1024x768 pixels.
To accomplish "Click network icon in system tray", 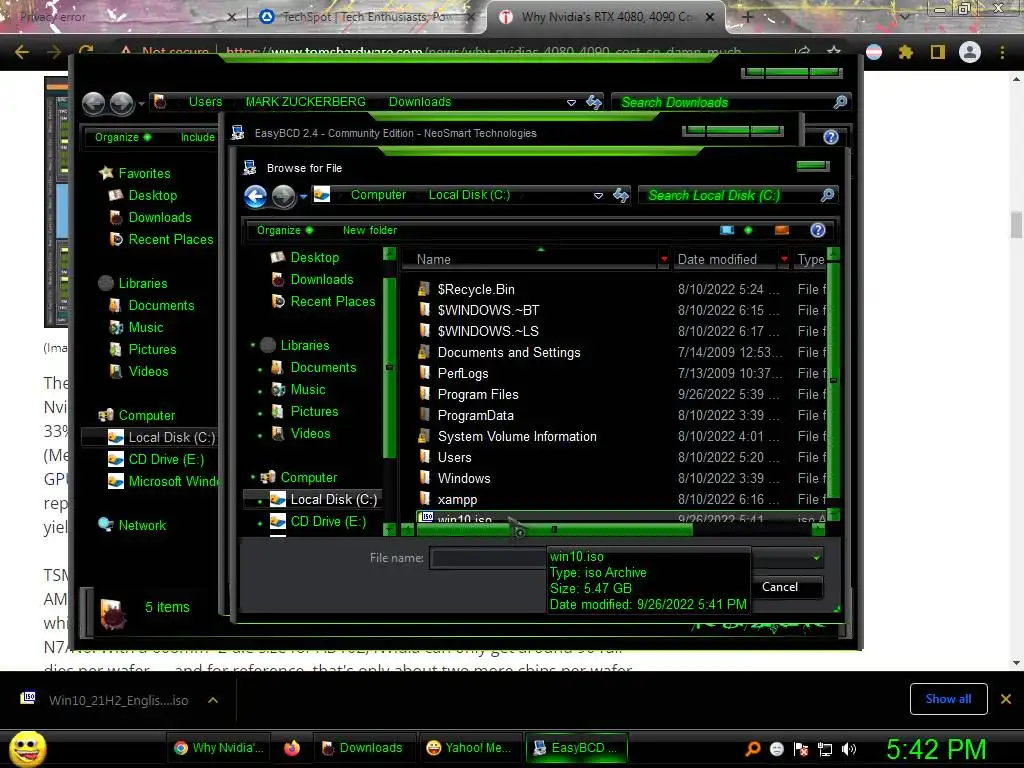I will 825,749.
